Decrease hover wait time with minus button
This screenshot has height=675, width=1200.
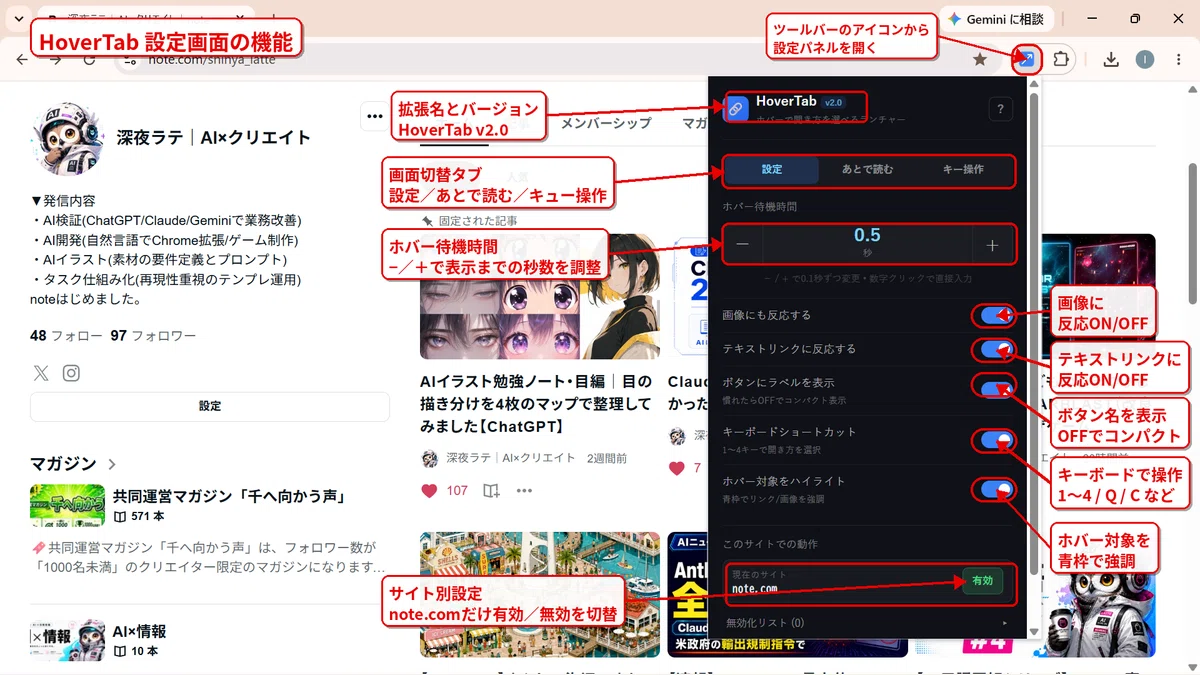[x=743, y=244]
